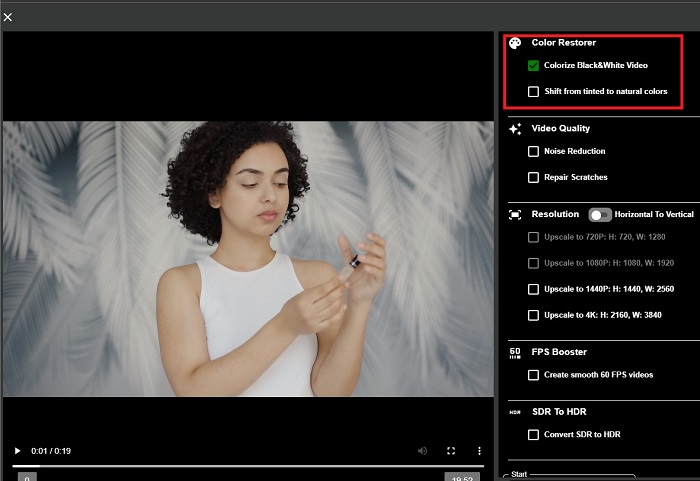Open video player more options menu
The width and height of the screenshot is (700, 481).
click(479, 451)
